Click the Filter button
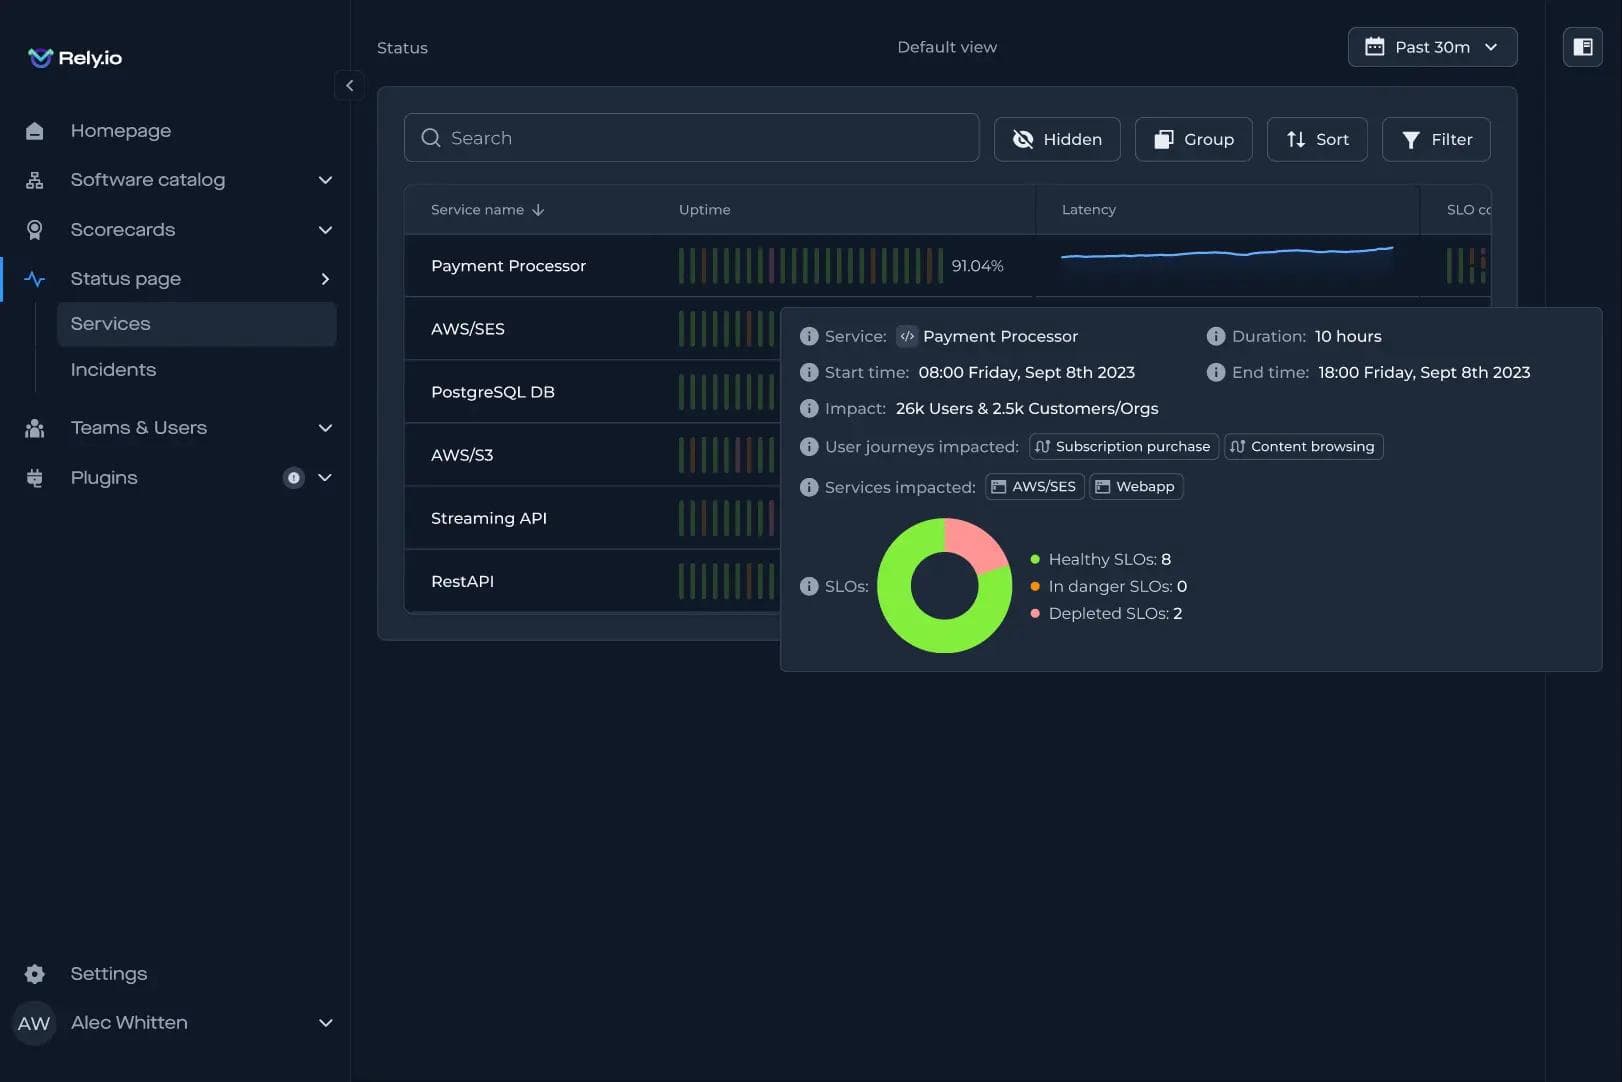1622x1082 pixels. point(1435,139)
